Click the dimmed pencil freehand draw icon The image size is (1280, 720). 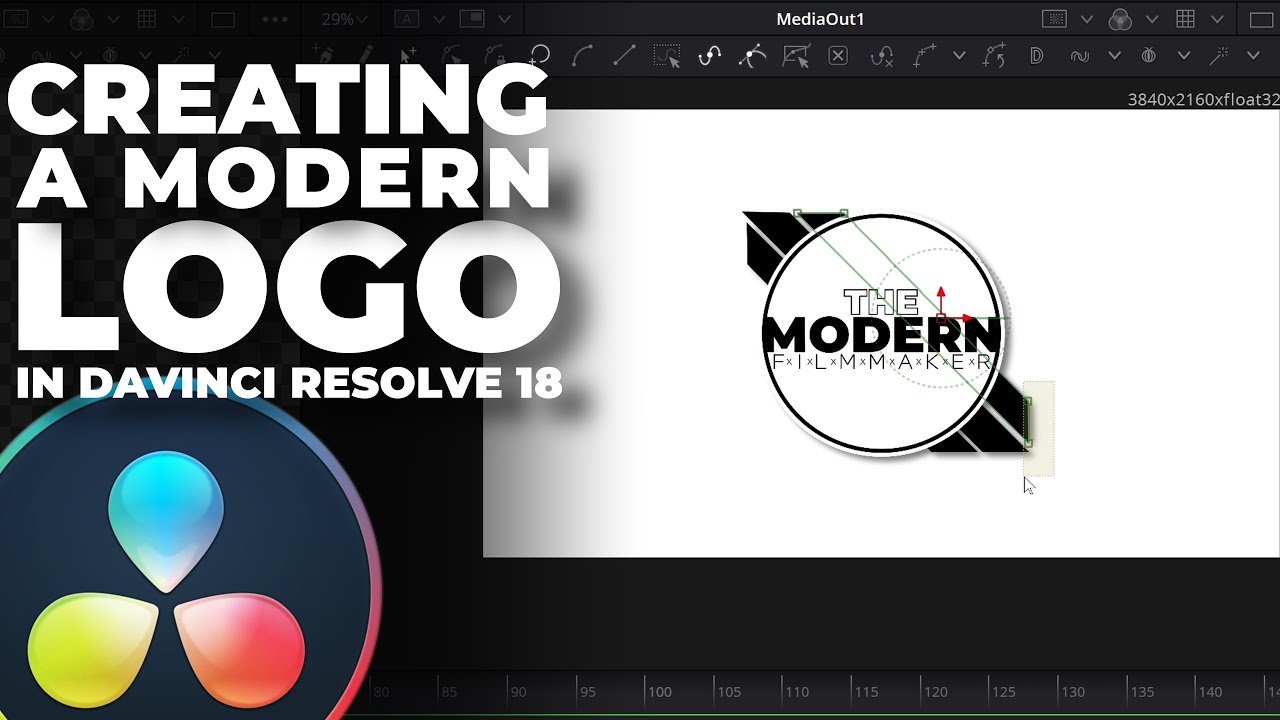(x=365, y=54)
